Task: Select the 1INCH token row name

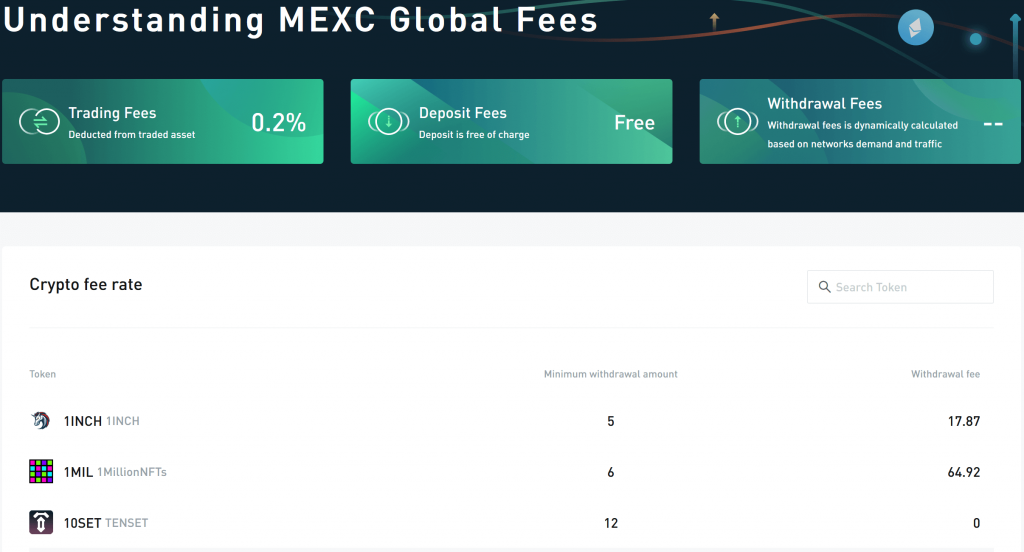Action: coord(101,421)
